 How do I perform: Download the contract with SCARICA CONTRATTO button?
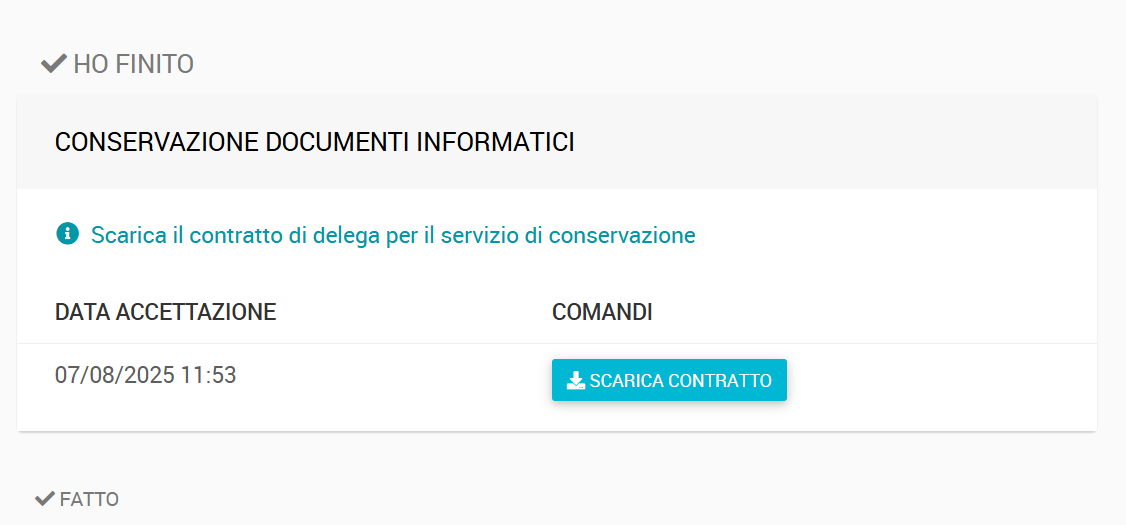pos(669,380)
